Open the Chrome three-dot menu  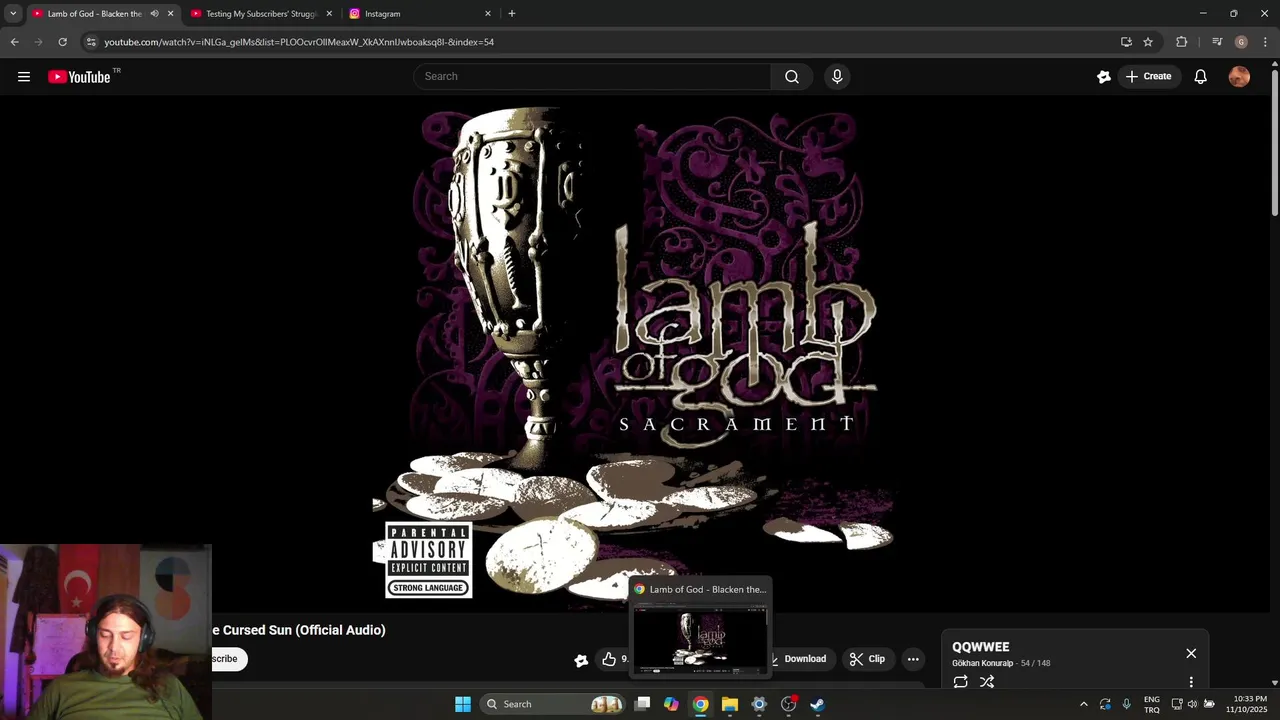coord(1266,42)
